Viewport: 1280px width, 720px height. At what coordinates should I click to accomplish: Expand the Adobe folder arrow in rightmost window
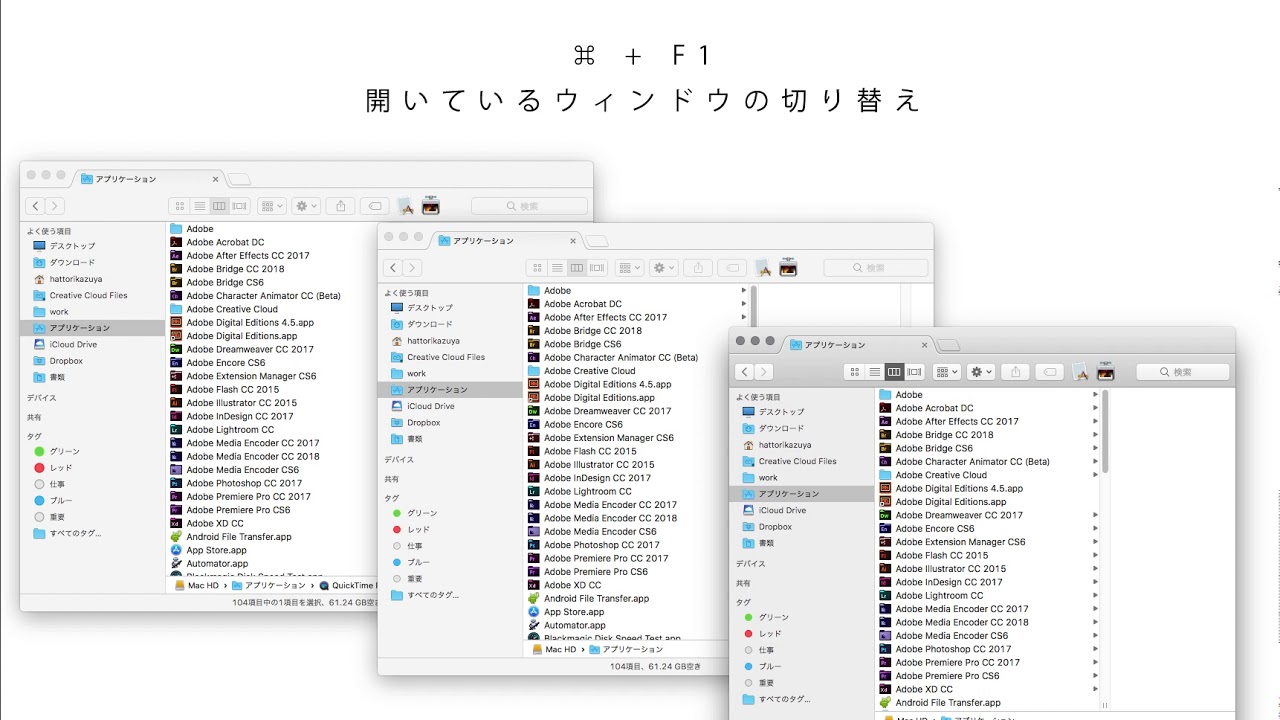[1096, 395]
